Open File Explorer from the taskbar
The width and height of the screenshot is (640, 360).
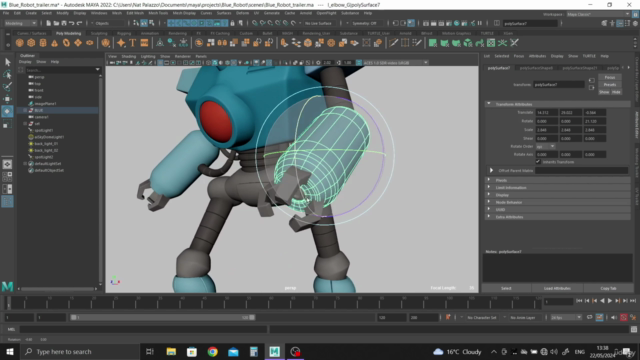pyautogui.click(x=171, y=351)
